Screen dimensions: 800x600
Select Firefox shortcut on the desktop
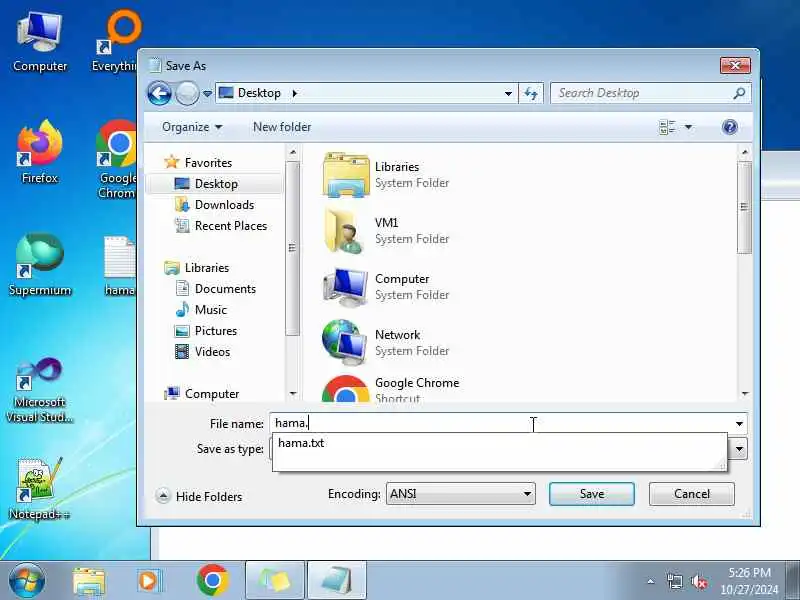point(40,152)
